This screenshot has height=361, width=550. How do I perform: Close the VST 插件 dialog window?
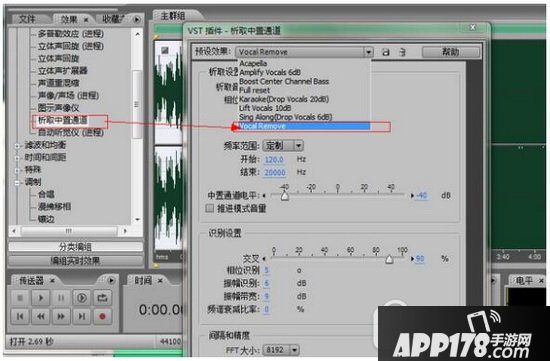click(x=473, y=27)
